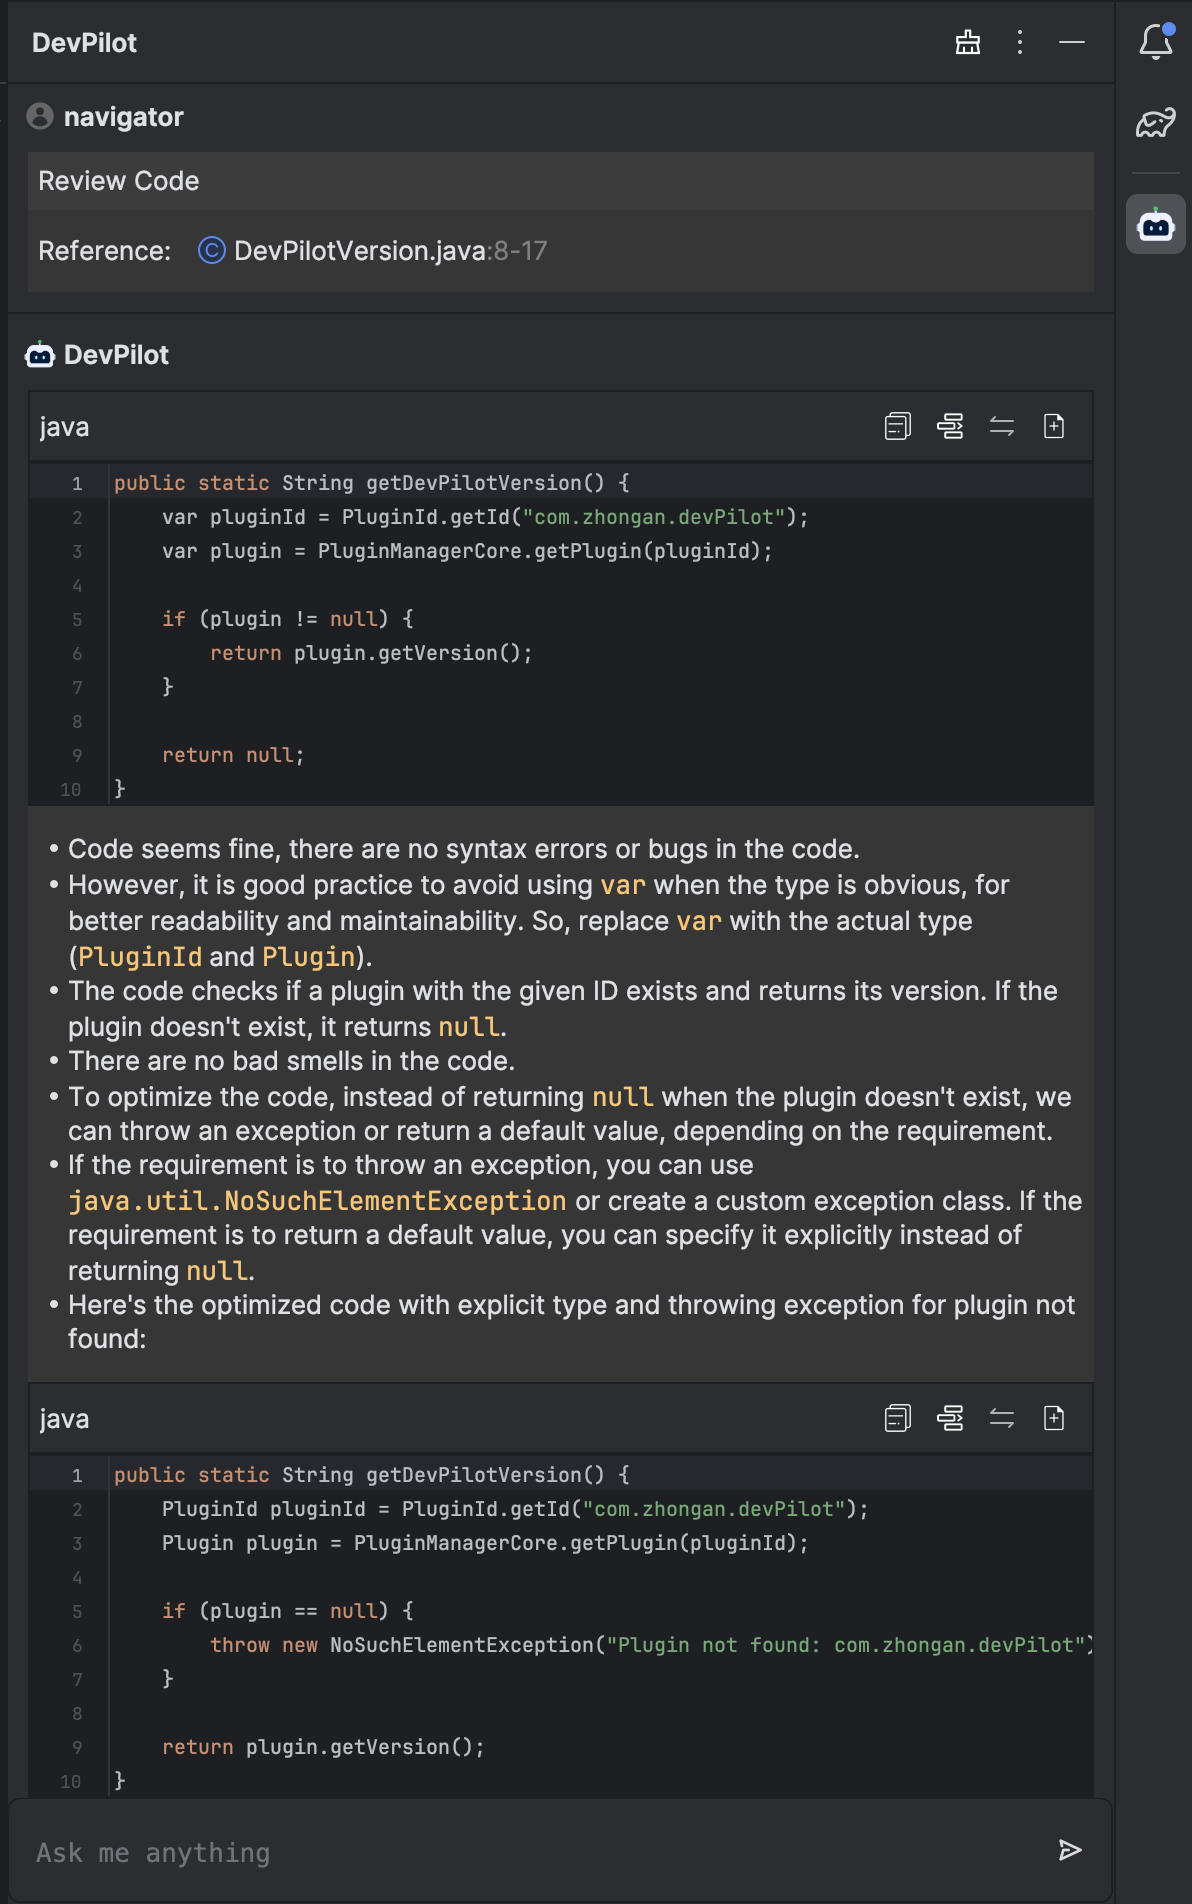Click the navigator username label
This screenshot has width=1192, height=1904.
tap(124, 117)
